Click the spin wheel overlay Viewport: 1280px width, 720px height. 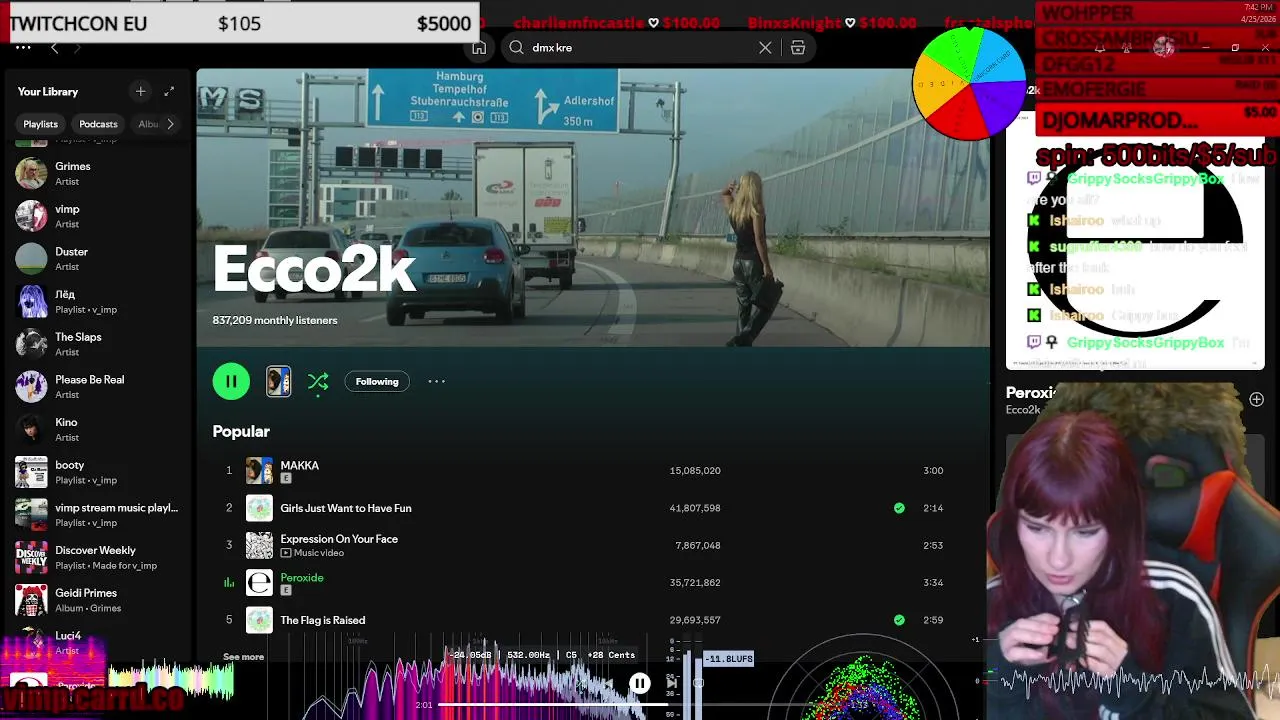(969, 83)
